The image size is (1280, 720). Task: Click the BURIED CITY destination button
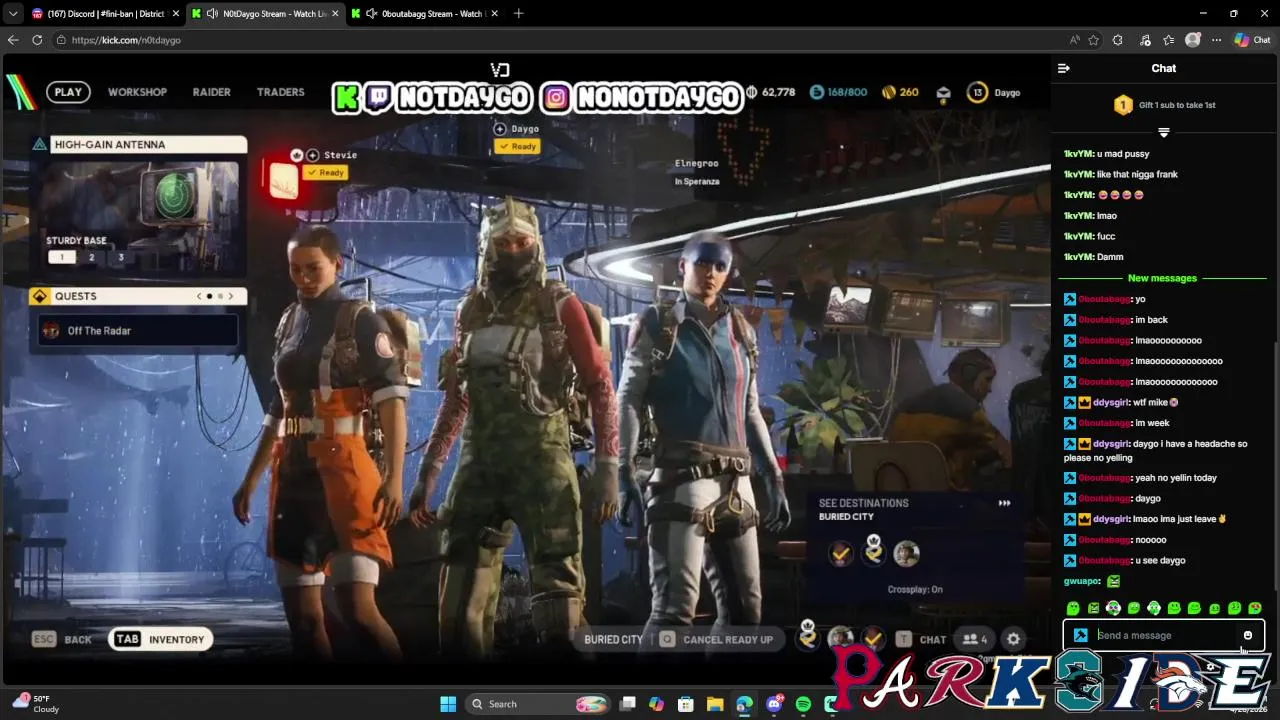(x=614, y=640)
